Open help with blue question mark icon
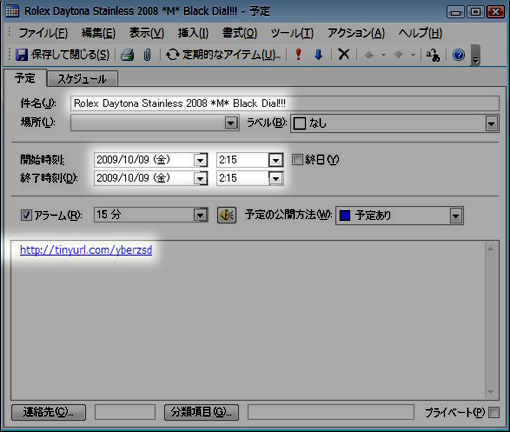 point(459,55)
